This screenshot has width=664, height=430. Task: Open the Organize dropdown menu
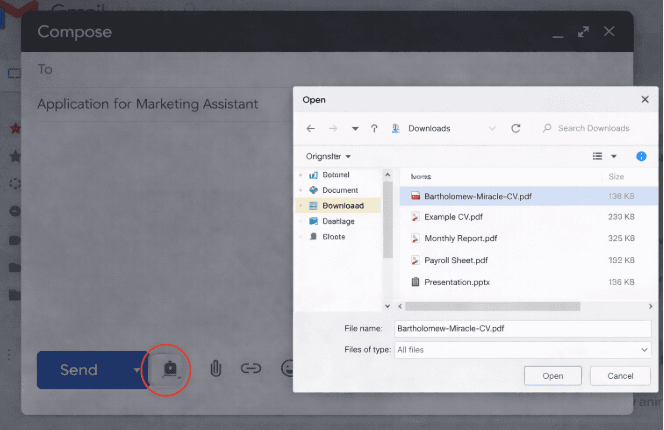(328, 157)
